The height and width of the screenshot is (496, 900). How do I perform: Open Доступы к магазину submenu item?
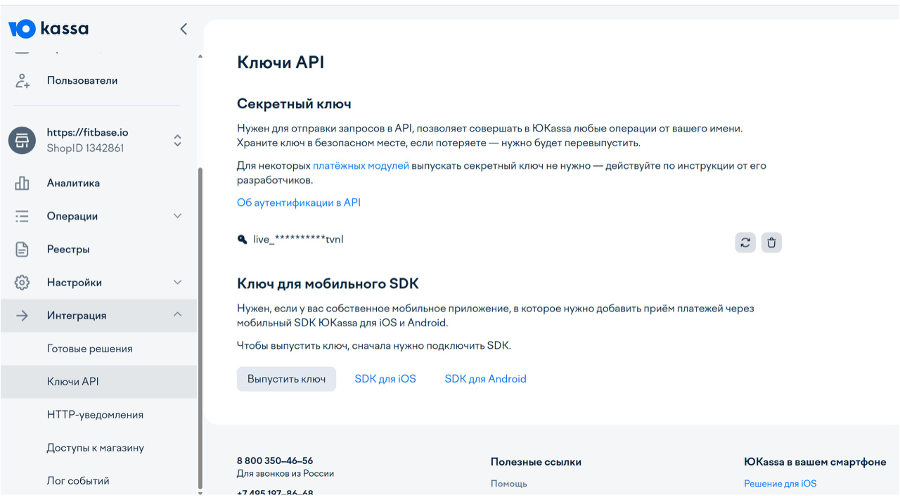click(95, 448)
